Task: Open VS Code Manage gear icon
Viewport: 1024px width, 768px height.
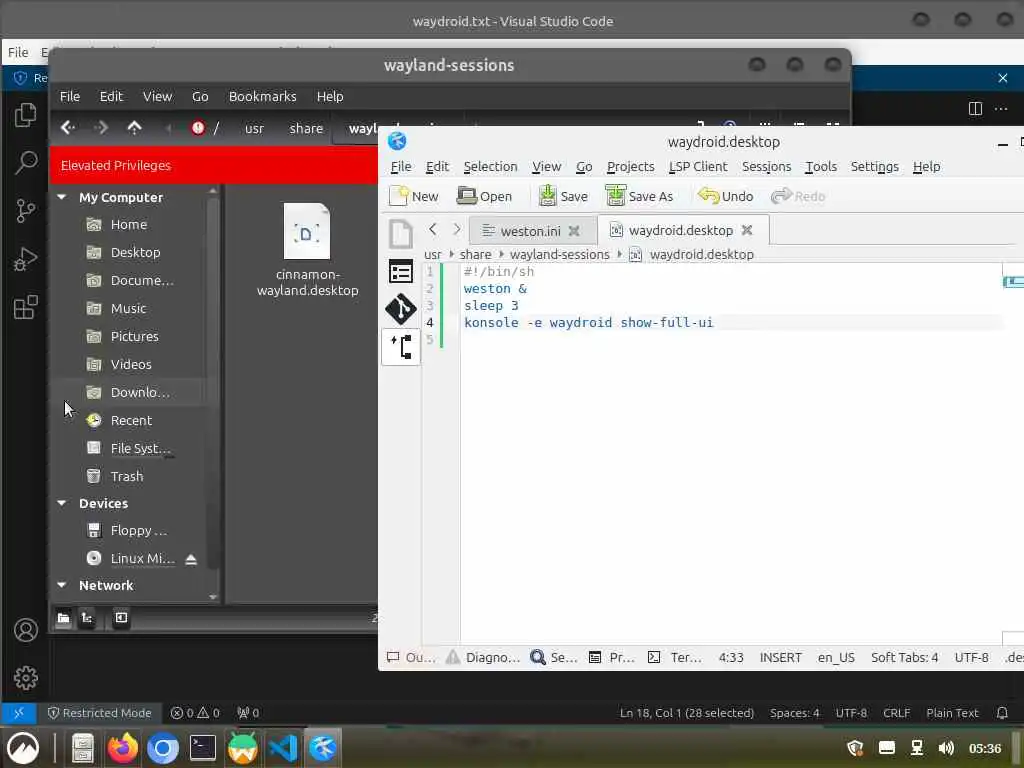Action: pos(25,678)
